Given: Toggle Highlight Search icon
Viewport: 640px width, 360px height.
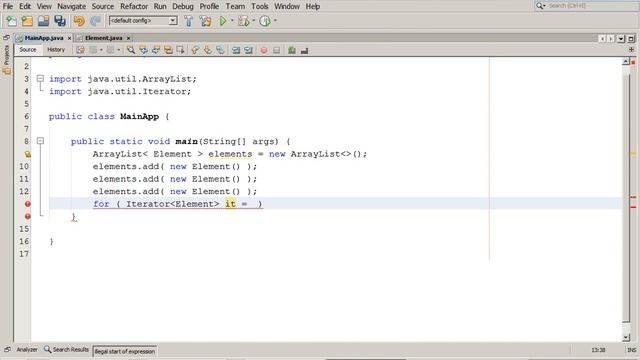Looking at the screenshot, I should pos(168,50).
